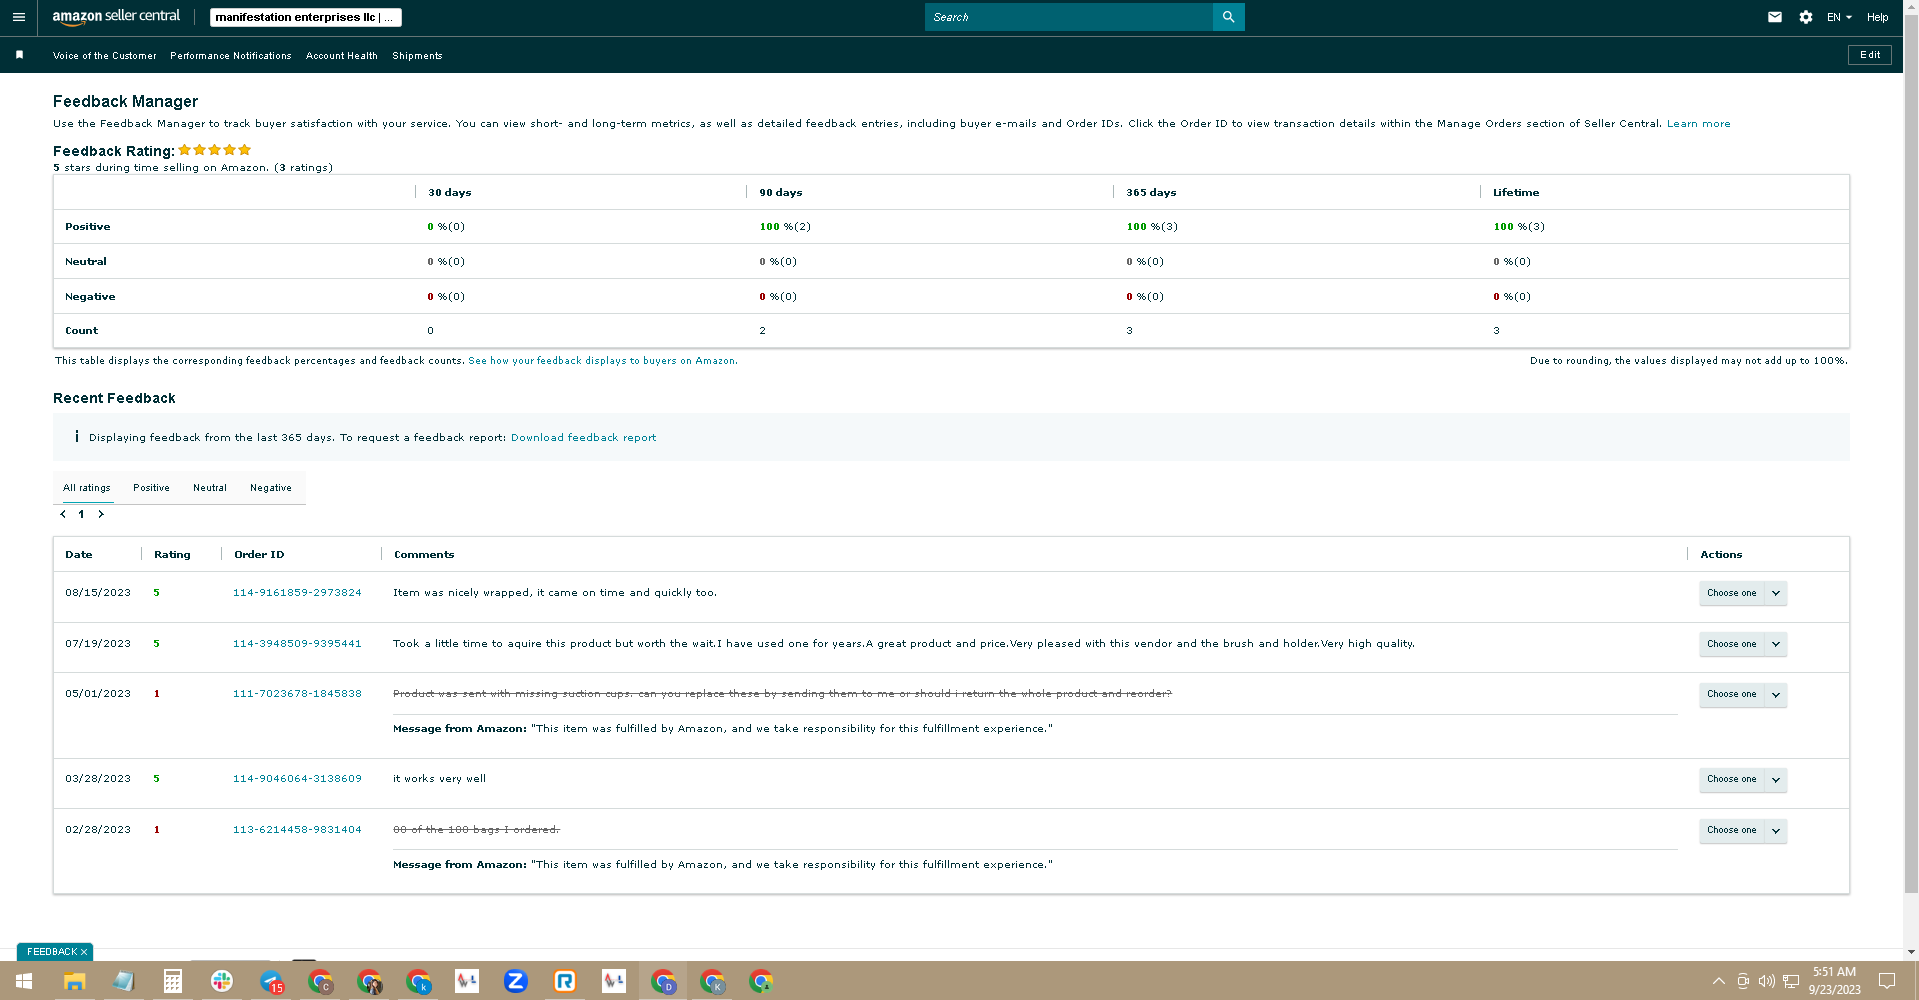Open the manifestation enterprises llc account selector
The height and width of the screenshot is (1000, 1919).
coord(305,17)
